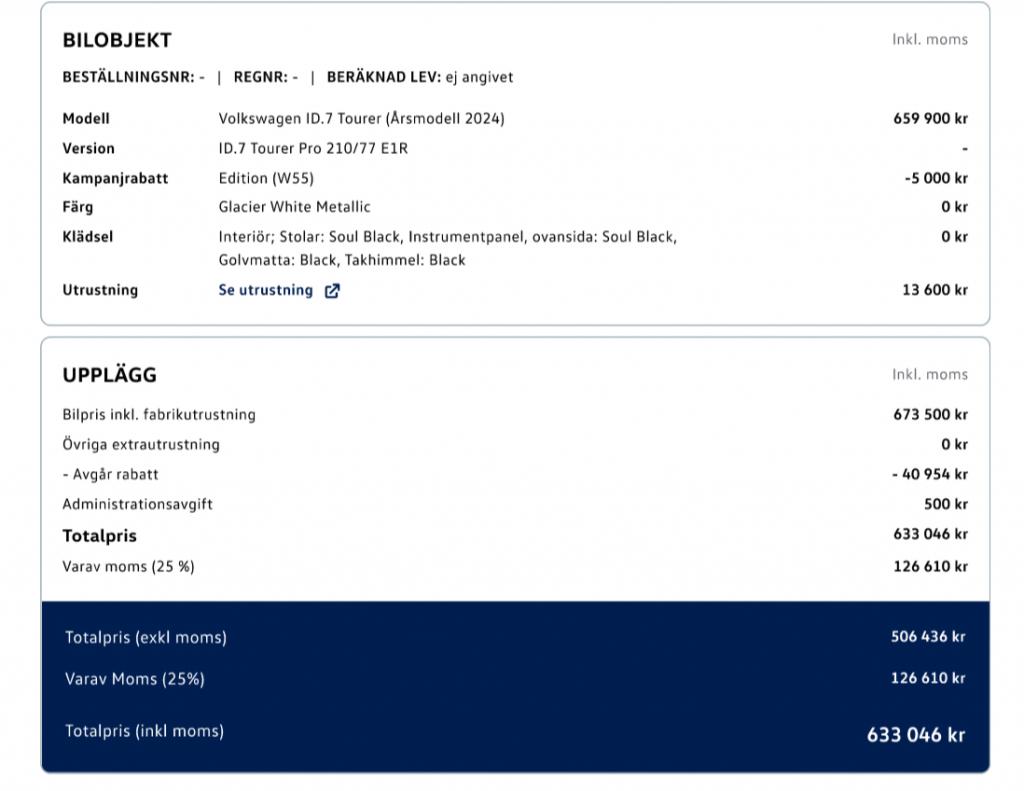The height and width of the screenshot is (791, 1024).
Task: Click the ID.7 Tourer Pro version text
Action: pyautogui.click(x=313, y=148)
